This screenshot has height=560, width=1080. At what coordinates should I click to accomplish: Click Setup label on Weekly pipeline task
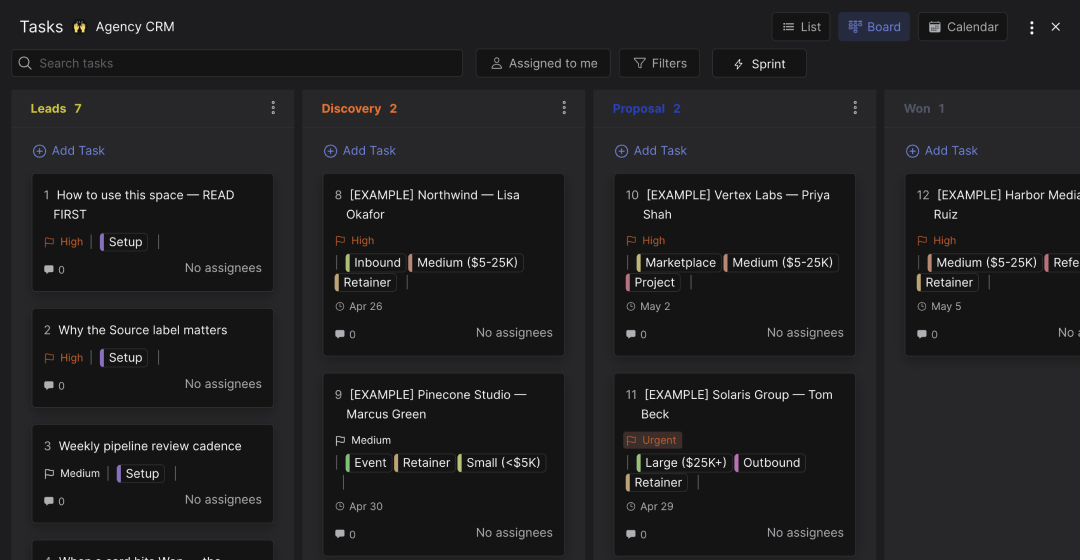point(141,474)
